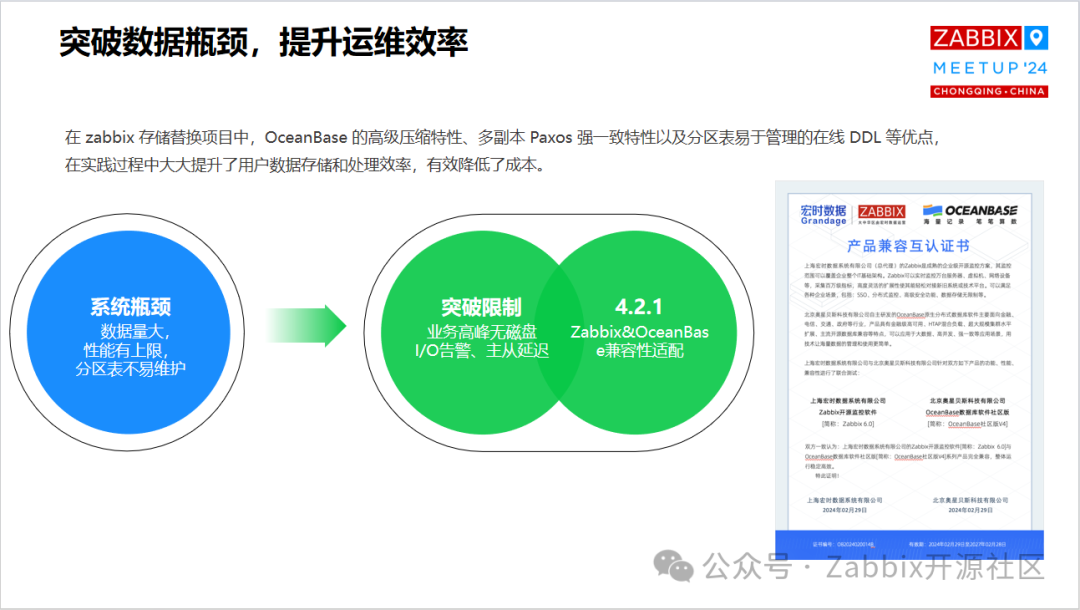
Task: Select the green 突破限制 circle
Action: (x=482, y=330)
